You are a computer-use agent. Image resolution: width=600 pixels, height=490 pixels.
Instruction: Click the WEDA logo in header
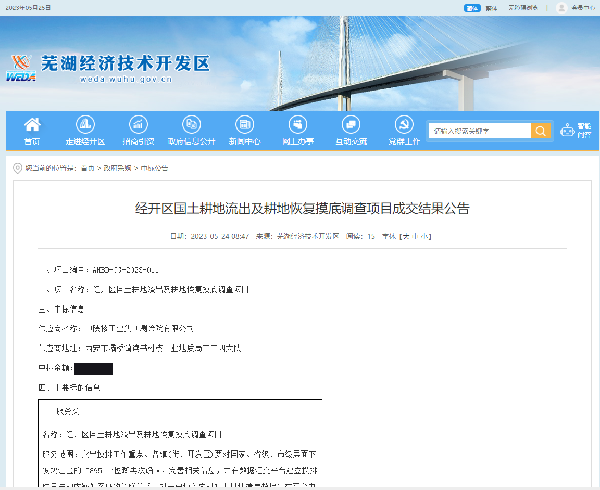(x=23, y=67)
